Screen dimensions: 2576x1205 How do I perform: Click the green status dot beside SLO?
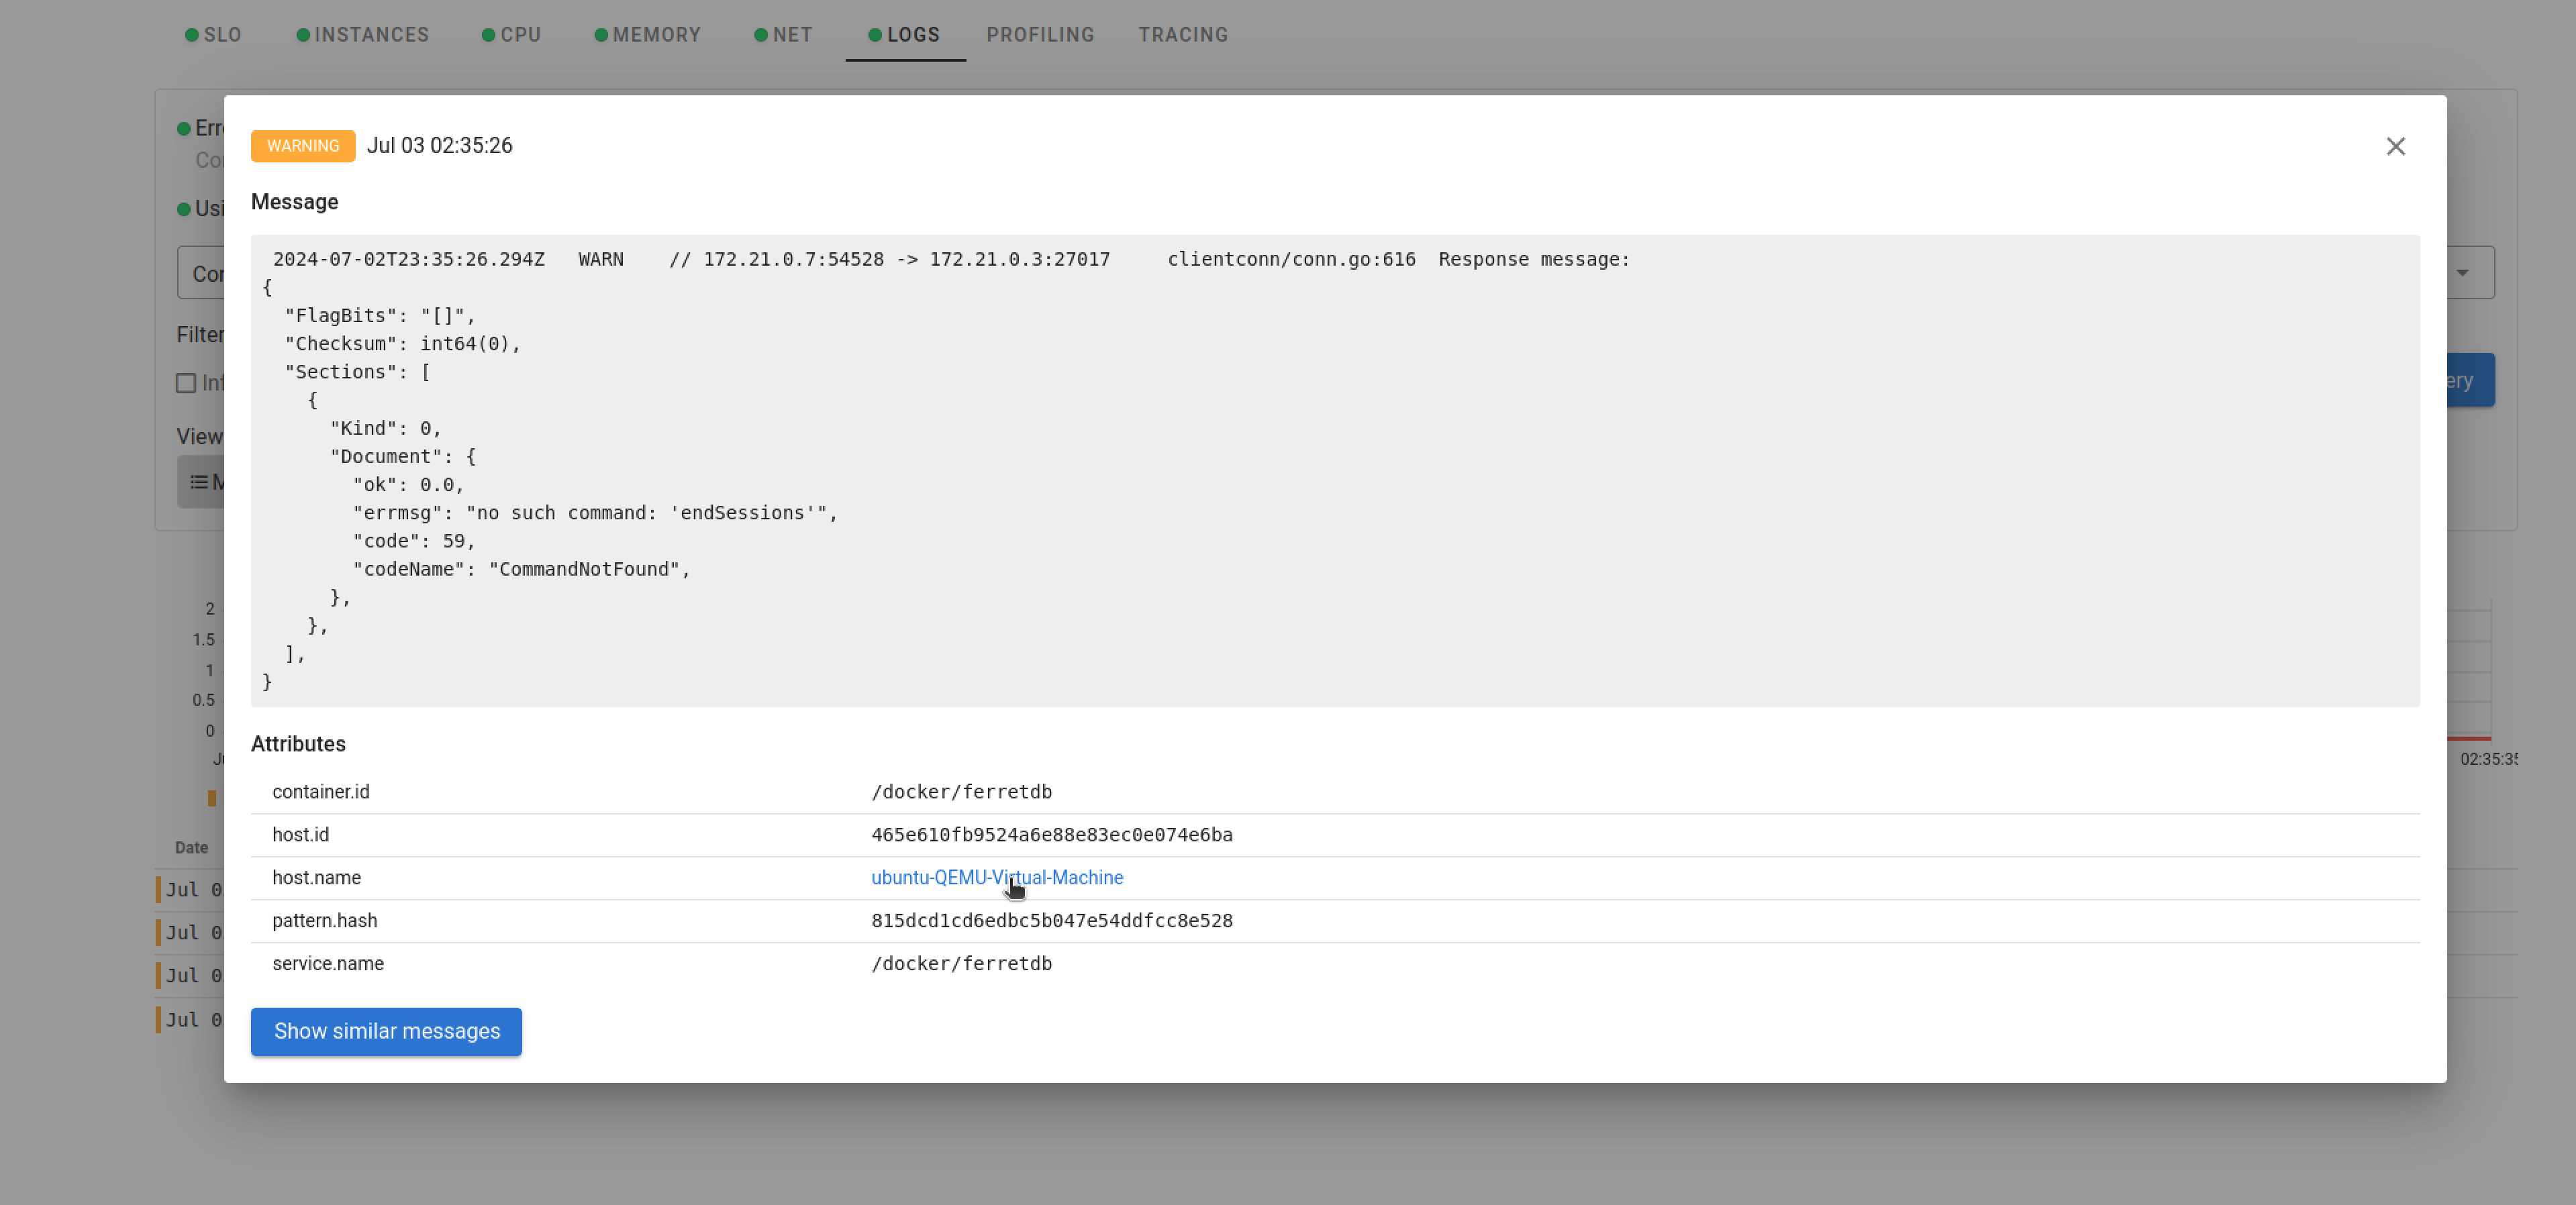pyautogui.click(x=191, y=35)
